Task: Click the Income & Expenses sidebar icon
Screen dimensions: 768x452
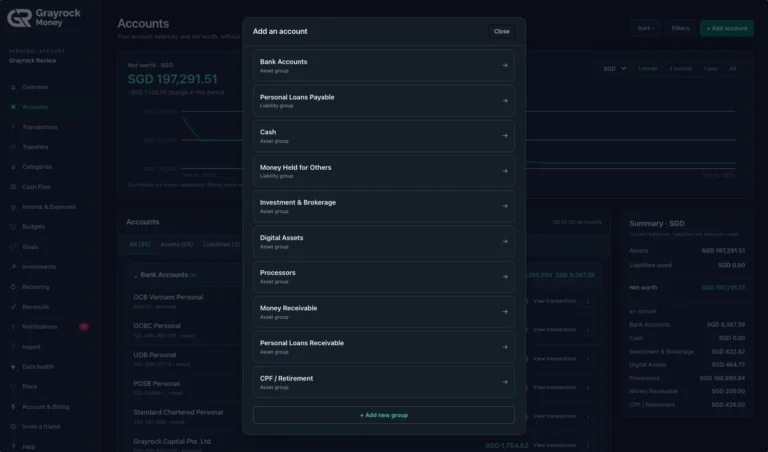Action: coord(13,207)
